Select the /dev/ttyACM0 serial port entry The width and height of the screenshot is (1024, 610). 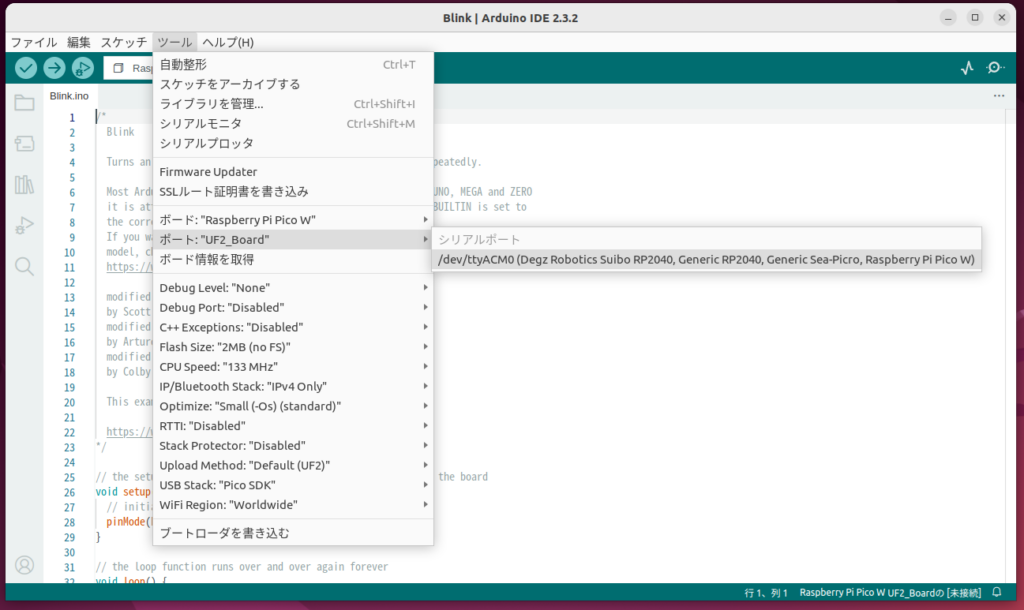click(x=707, y=259)
